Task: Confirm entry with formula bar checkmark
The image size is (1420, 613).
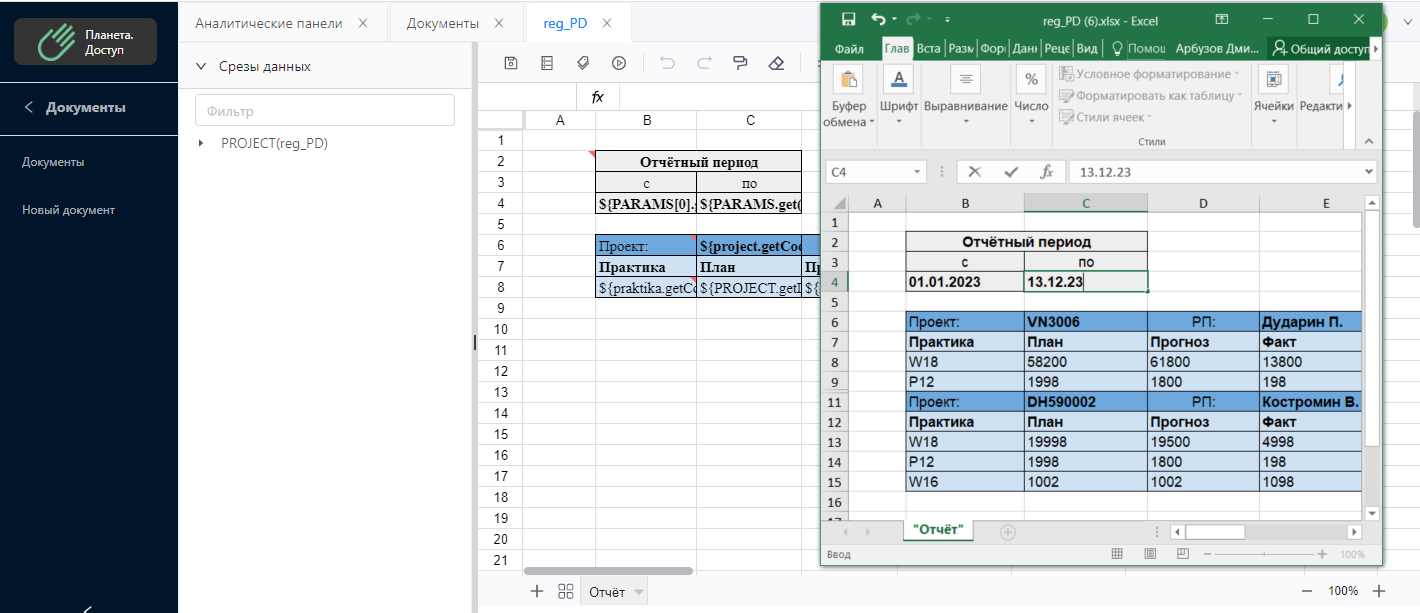Action: pyautogui.click(x=1011, y=172)
